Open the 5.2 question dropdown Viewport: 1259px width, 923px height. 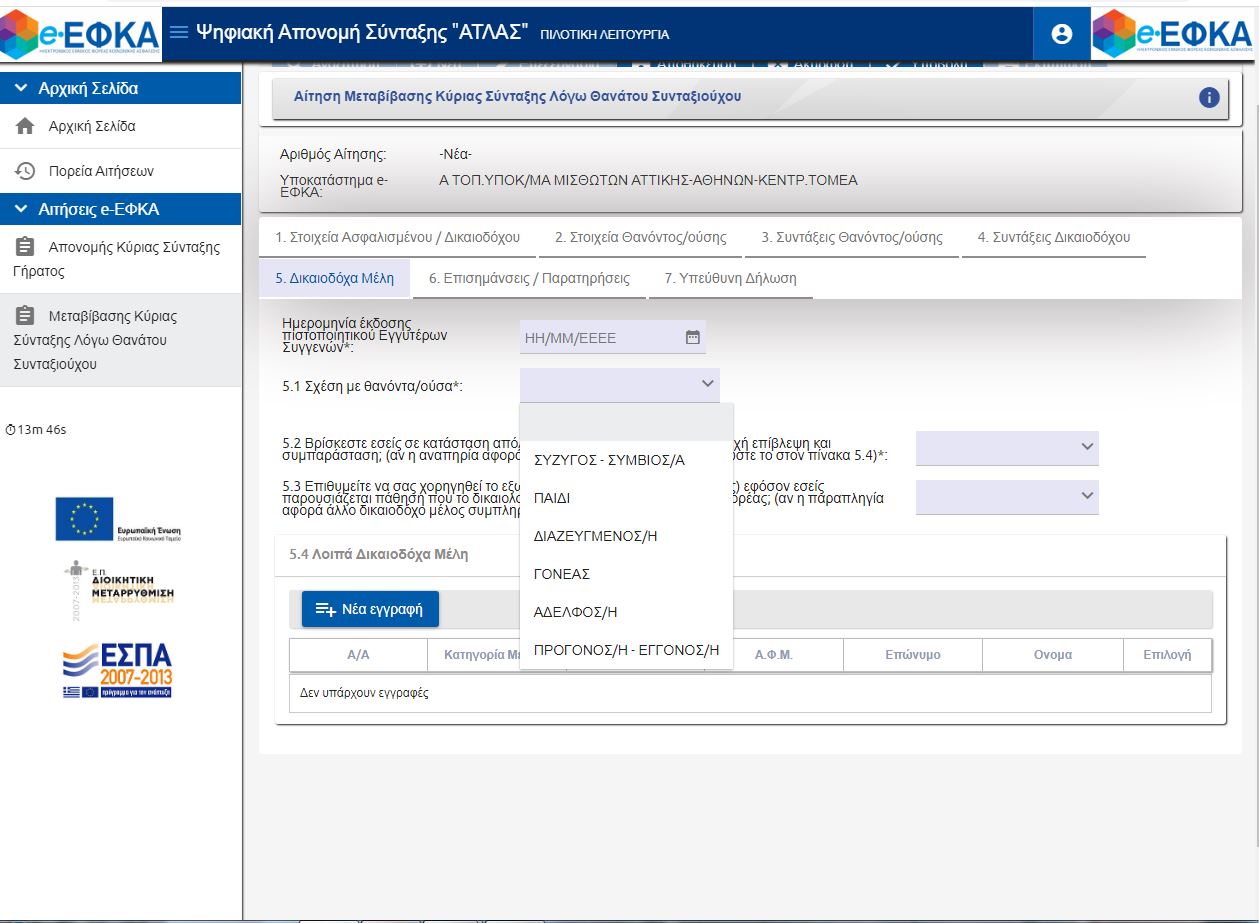tap(1007, 447)
